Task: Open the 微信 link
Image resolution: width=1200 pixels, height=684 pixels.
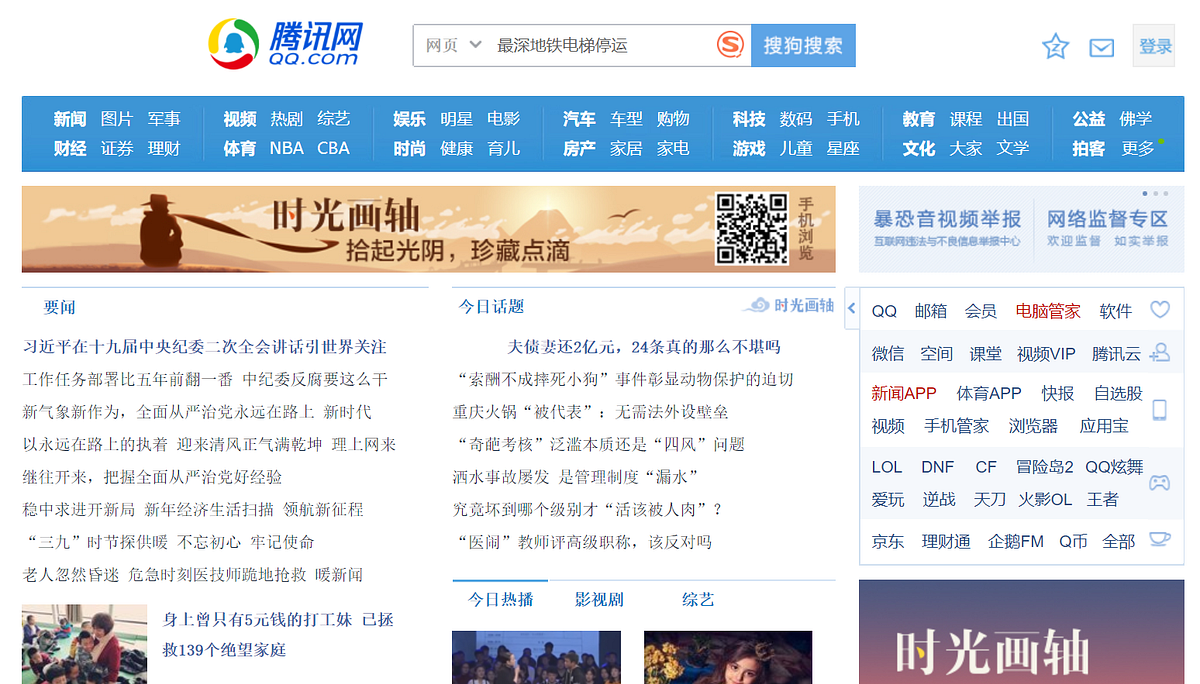Action: [x=888, y=353]
